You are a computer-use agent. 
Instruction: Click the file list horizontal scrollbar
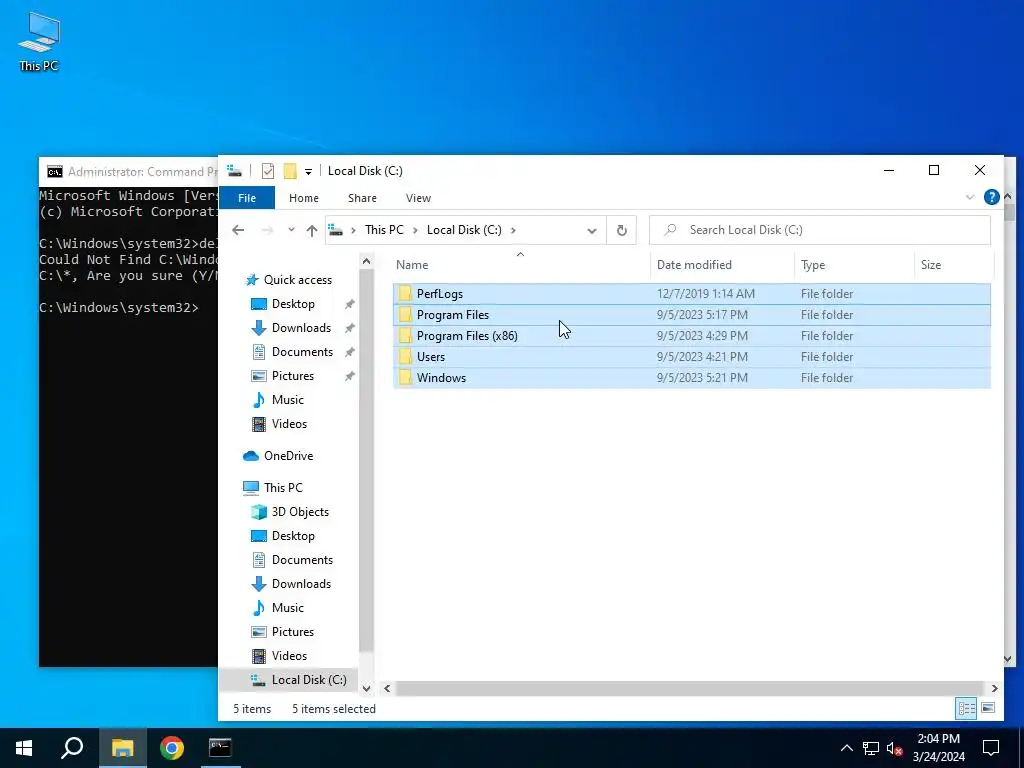click(x=689, y=688)
